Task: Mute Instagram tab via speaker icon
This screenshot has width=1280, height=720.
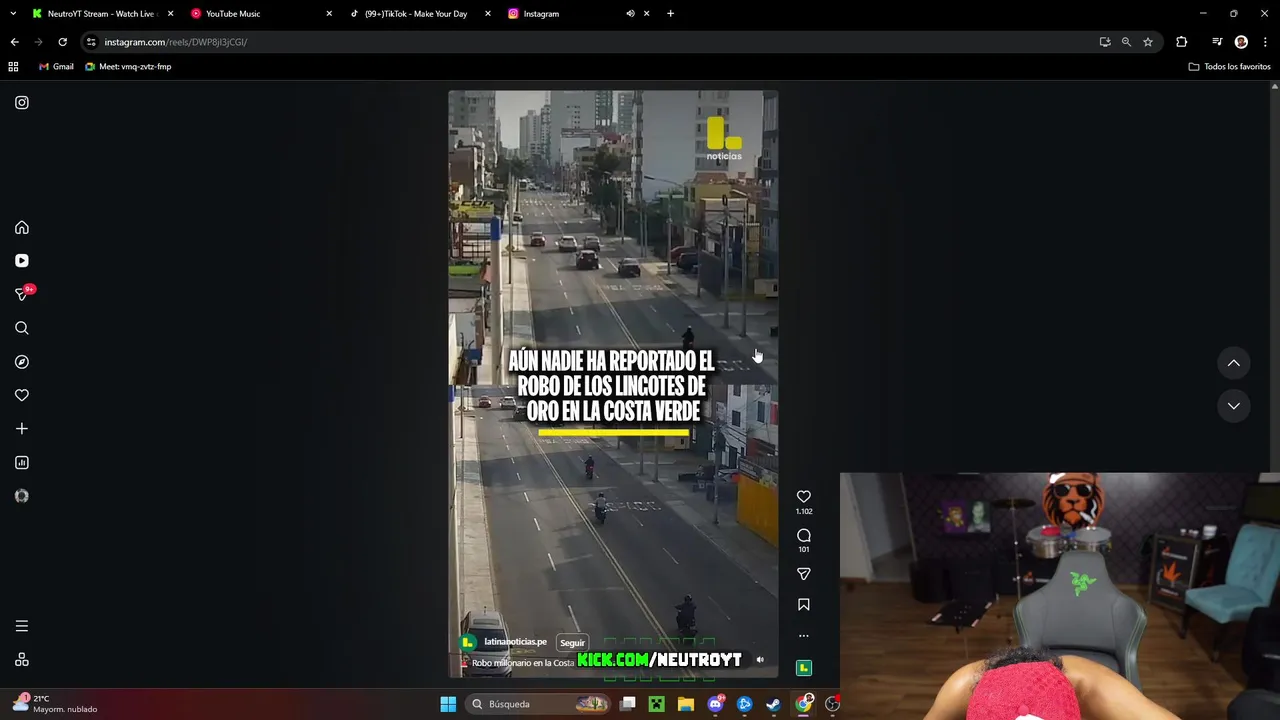Action: (631, 14)
